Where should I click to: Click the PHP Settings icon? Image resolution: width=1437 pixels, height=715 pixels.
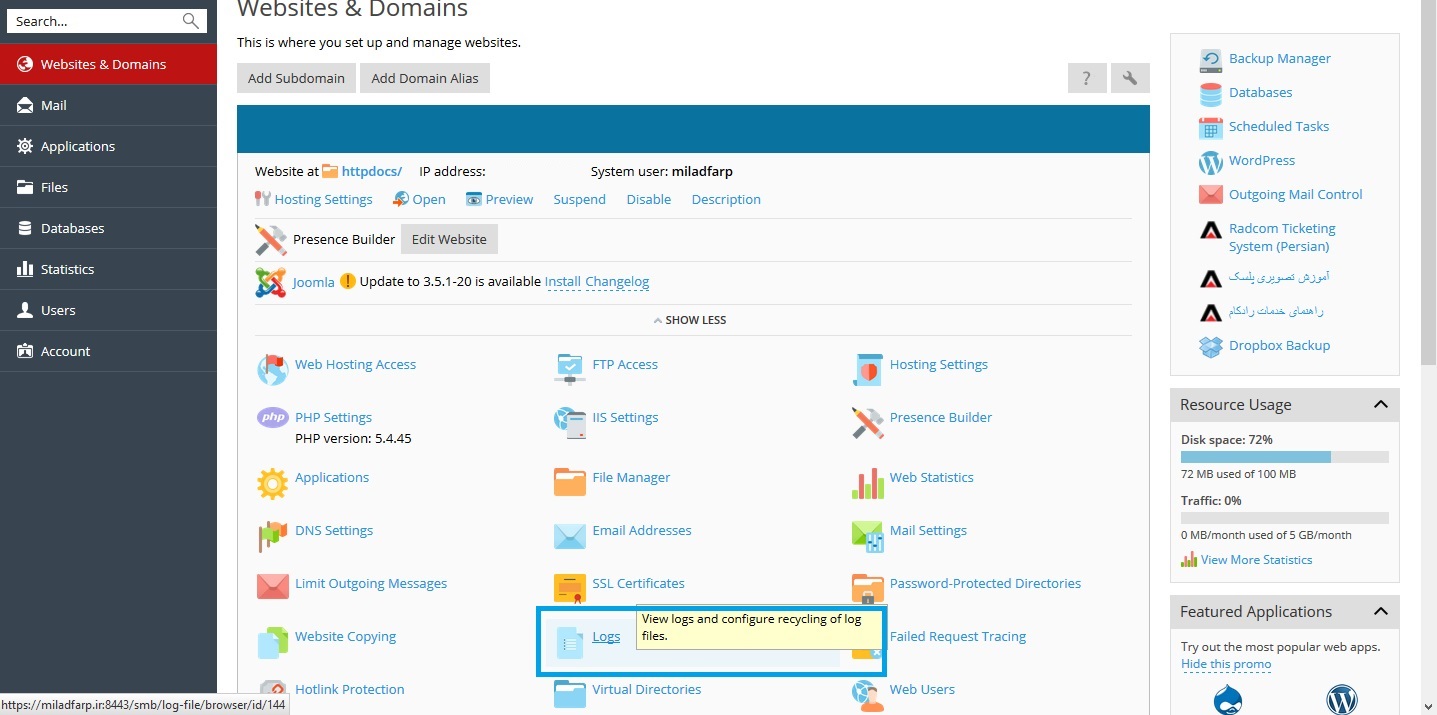click(x=272, y=418)
